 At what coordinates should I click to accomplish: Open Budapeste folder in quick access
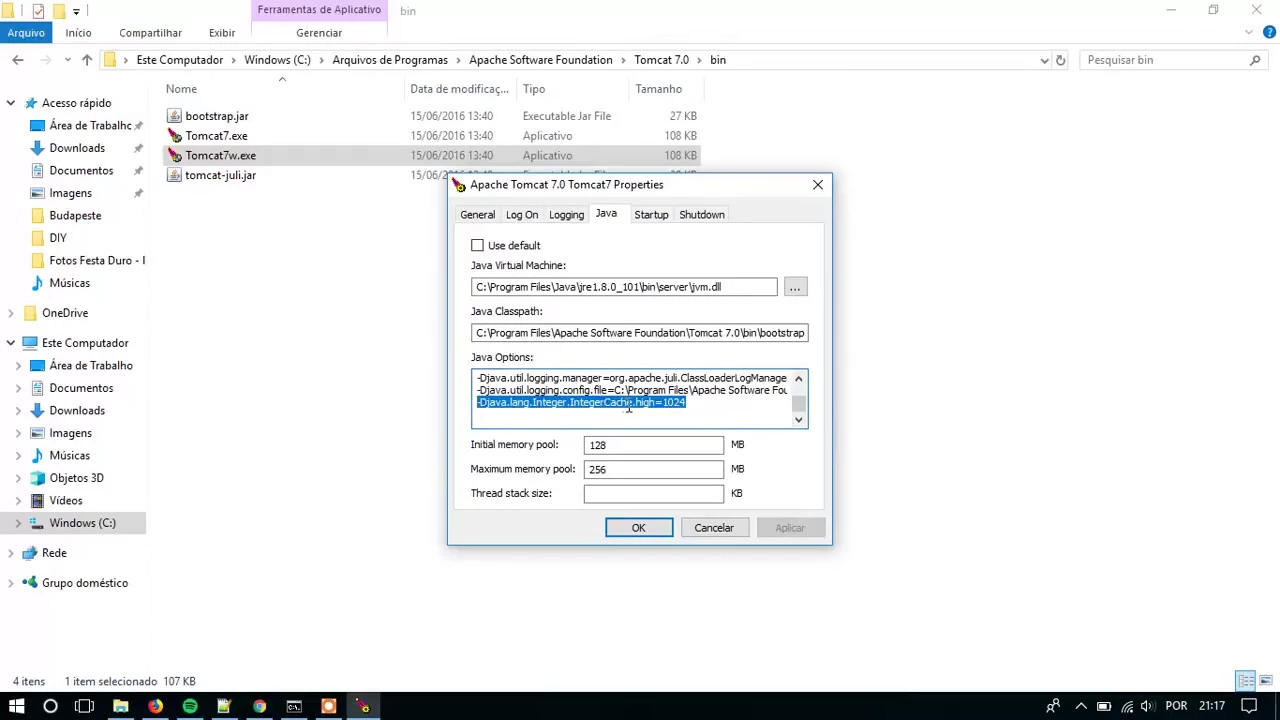tap(75, 216)
